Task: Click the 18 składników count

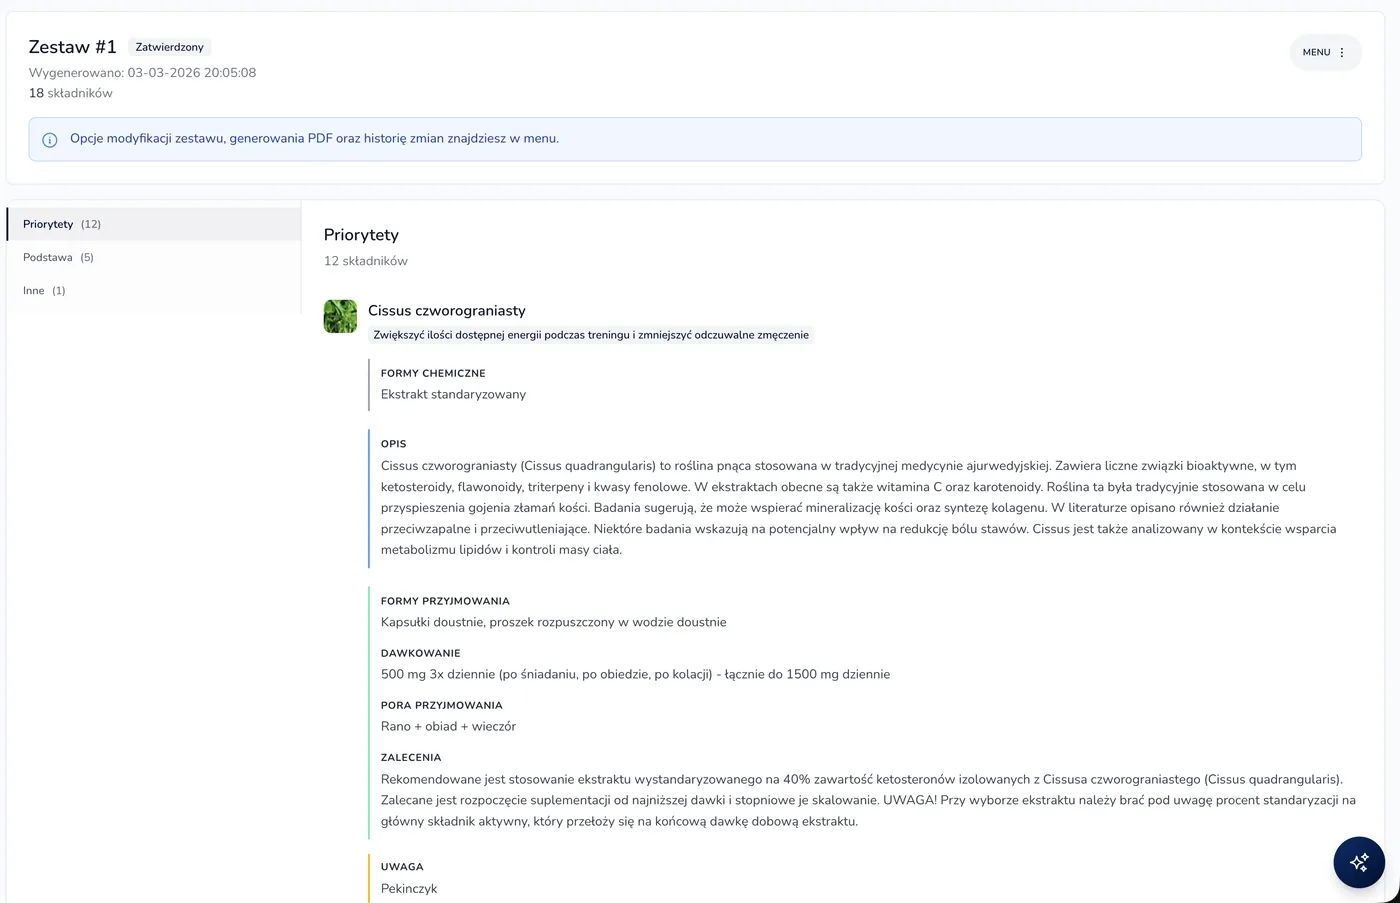Action: click(x=70, y=93)
